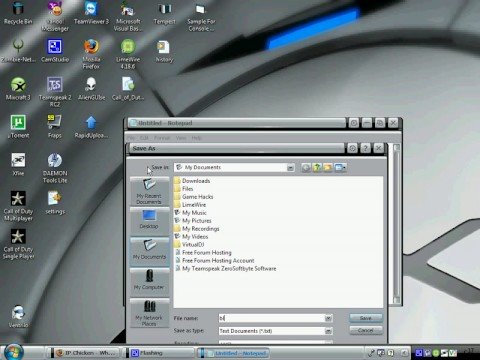Open the settings file on desktop

coord(55,203)
